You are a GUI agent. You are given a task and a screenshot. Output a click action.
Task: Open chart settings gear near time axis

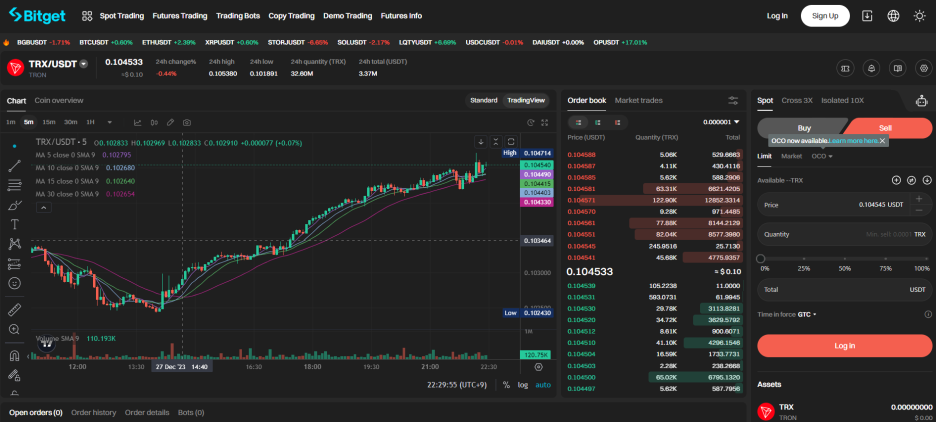538,367
